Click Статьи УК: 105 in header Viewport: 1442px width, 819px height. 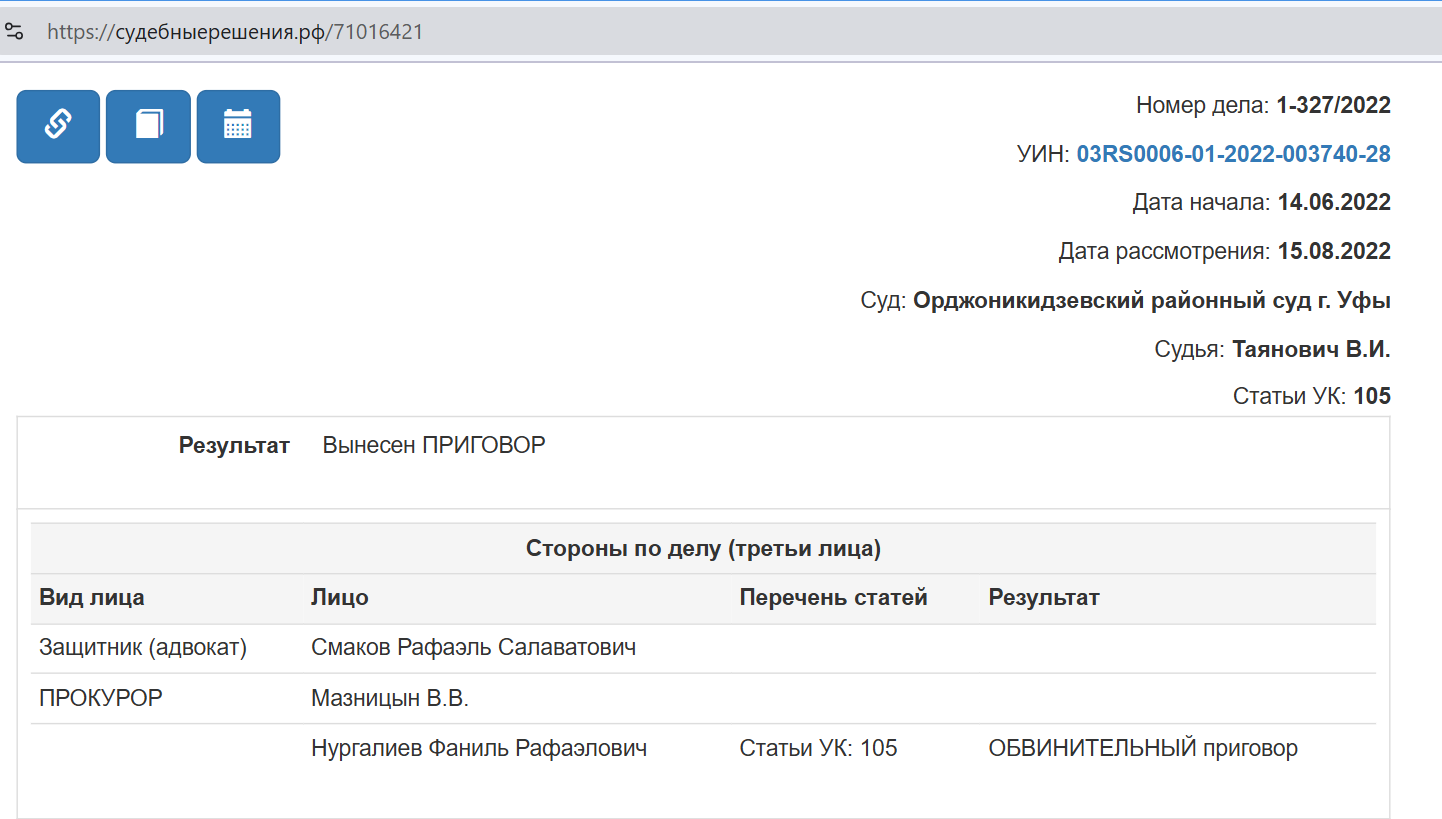click(1312, 397)
